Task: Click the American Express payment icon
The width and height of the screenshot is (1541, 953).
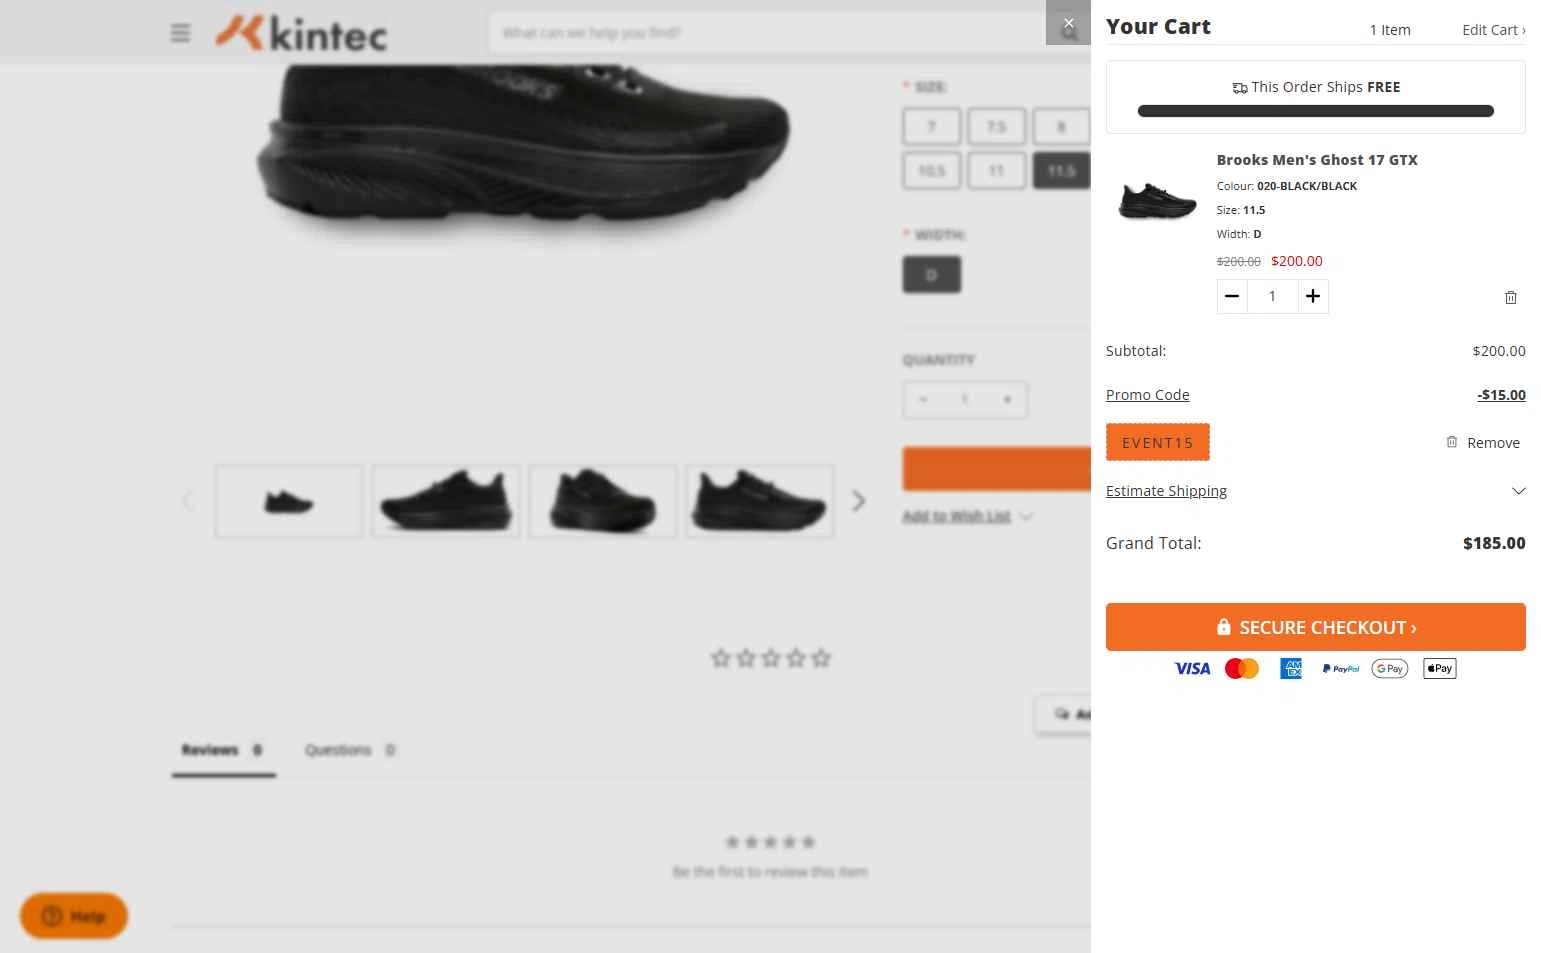Action: 1291,669
